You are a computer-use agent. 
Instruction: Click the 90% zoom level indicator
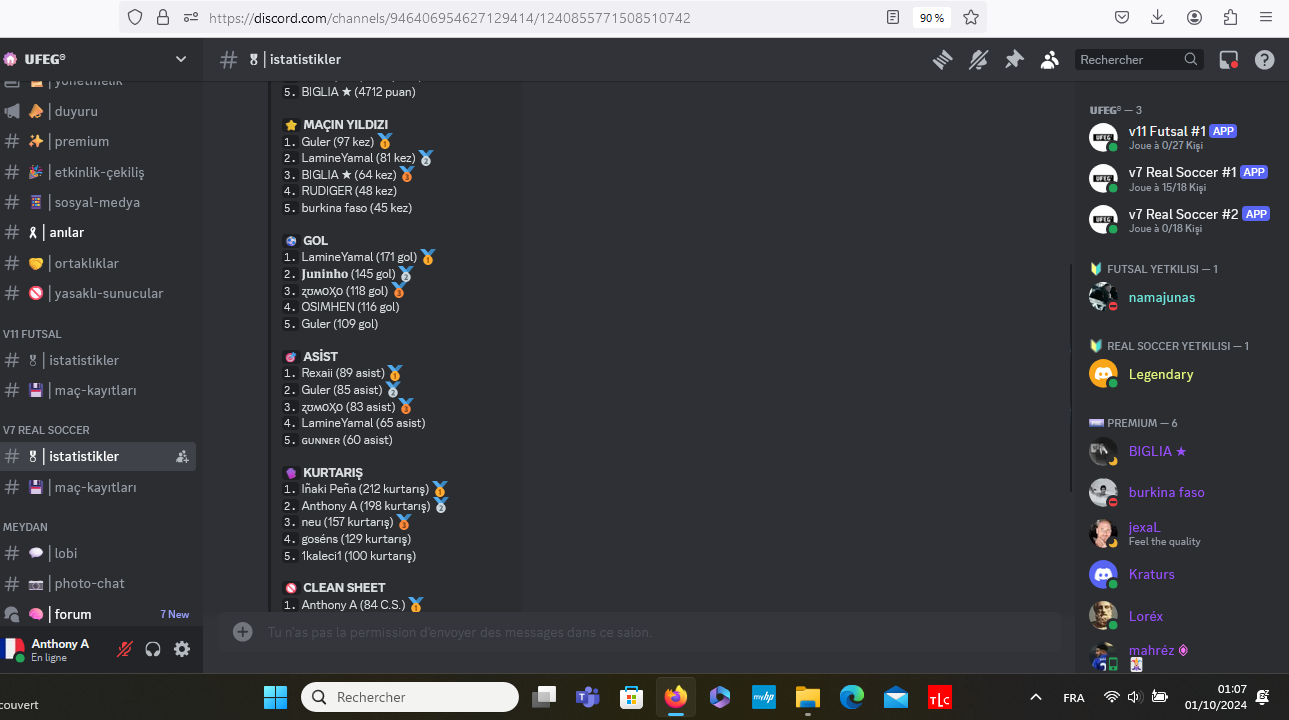[931, 18]
